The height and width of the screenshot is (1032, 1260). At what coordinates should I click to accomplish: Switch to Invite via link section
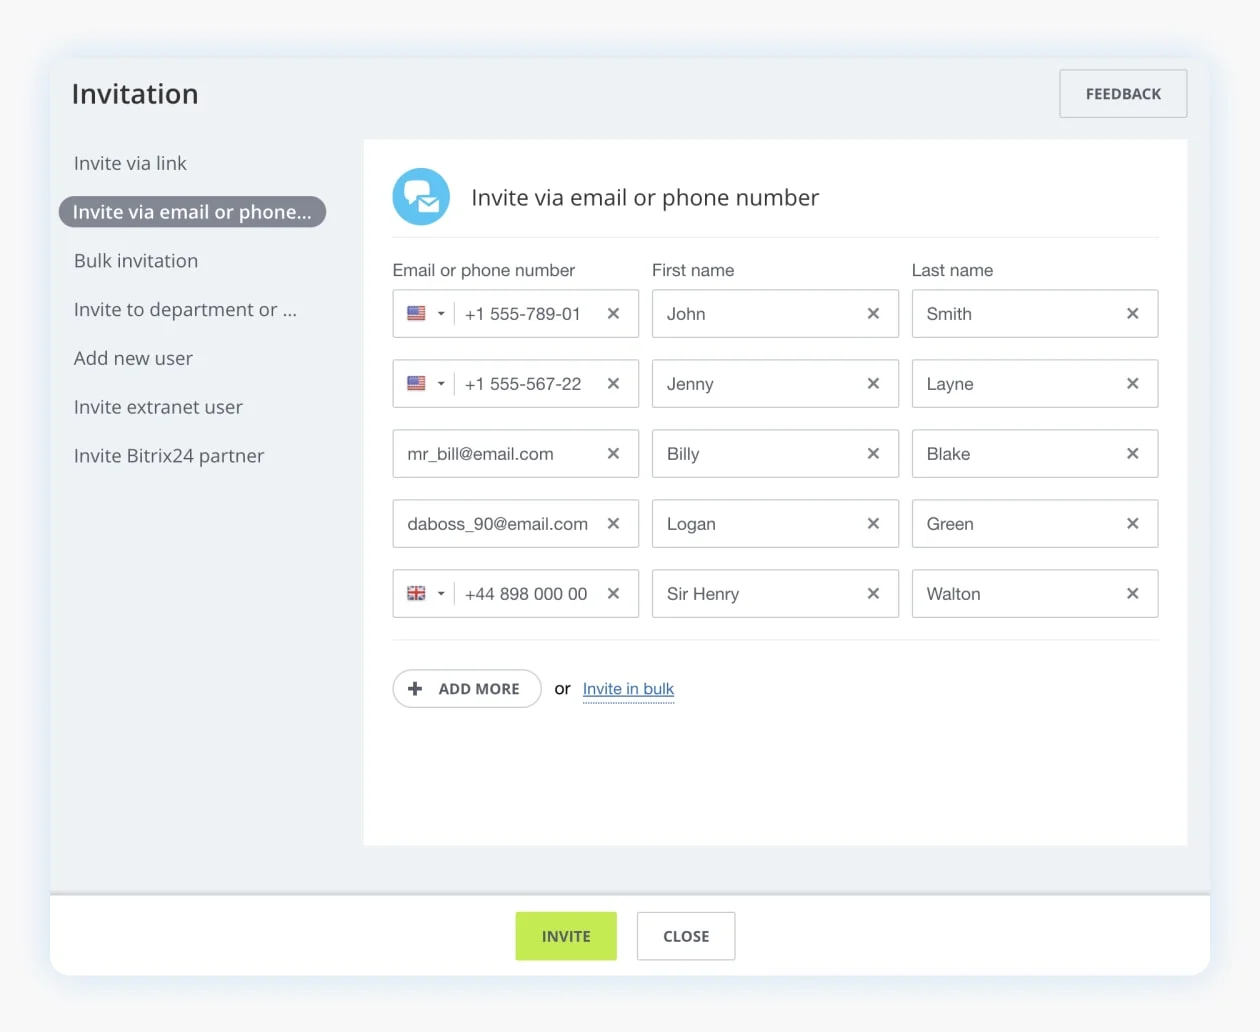pyautogui.click(x=130, y=163)
